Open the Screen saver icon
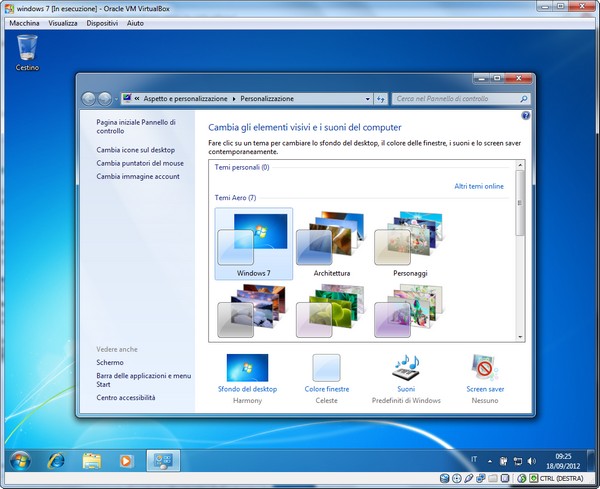Screen dimensions: 600x489 [485, 367]
